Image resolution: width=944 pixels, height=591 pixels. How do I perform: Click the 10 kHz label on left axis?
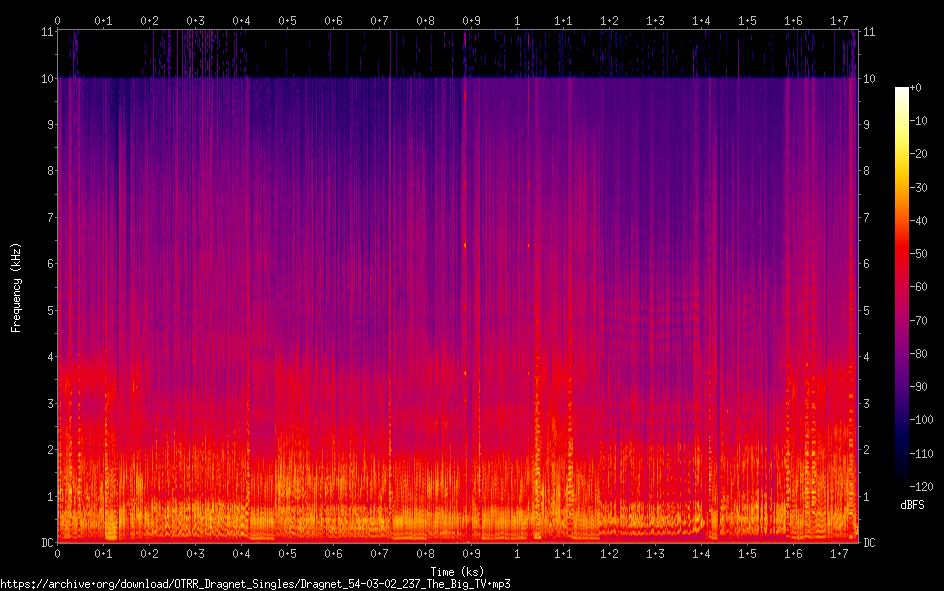(x=46, y=78)
